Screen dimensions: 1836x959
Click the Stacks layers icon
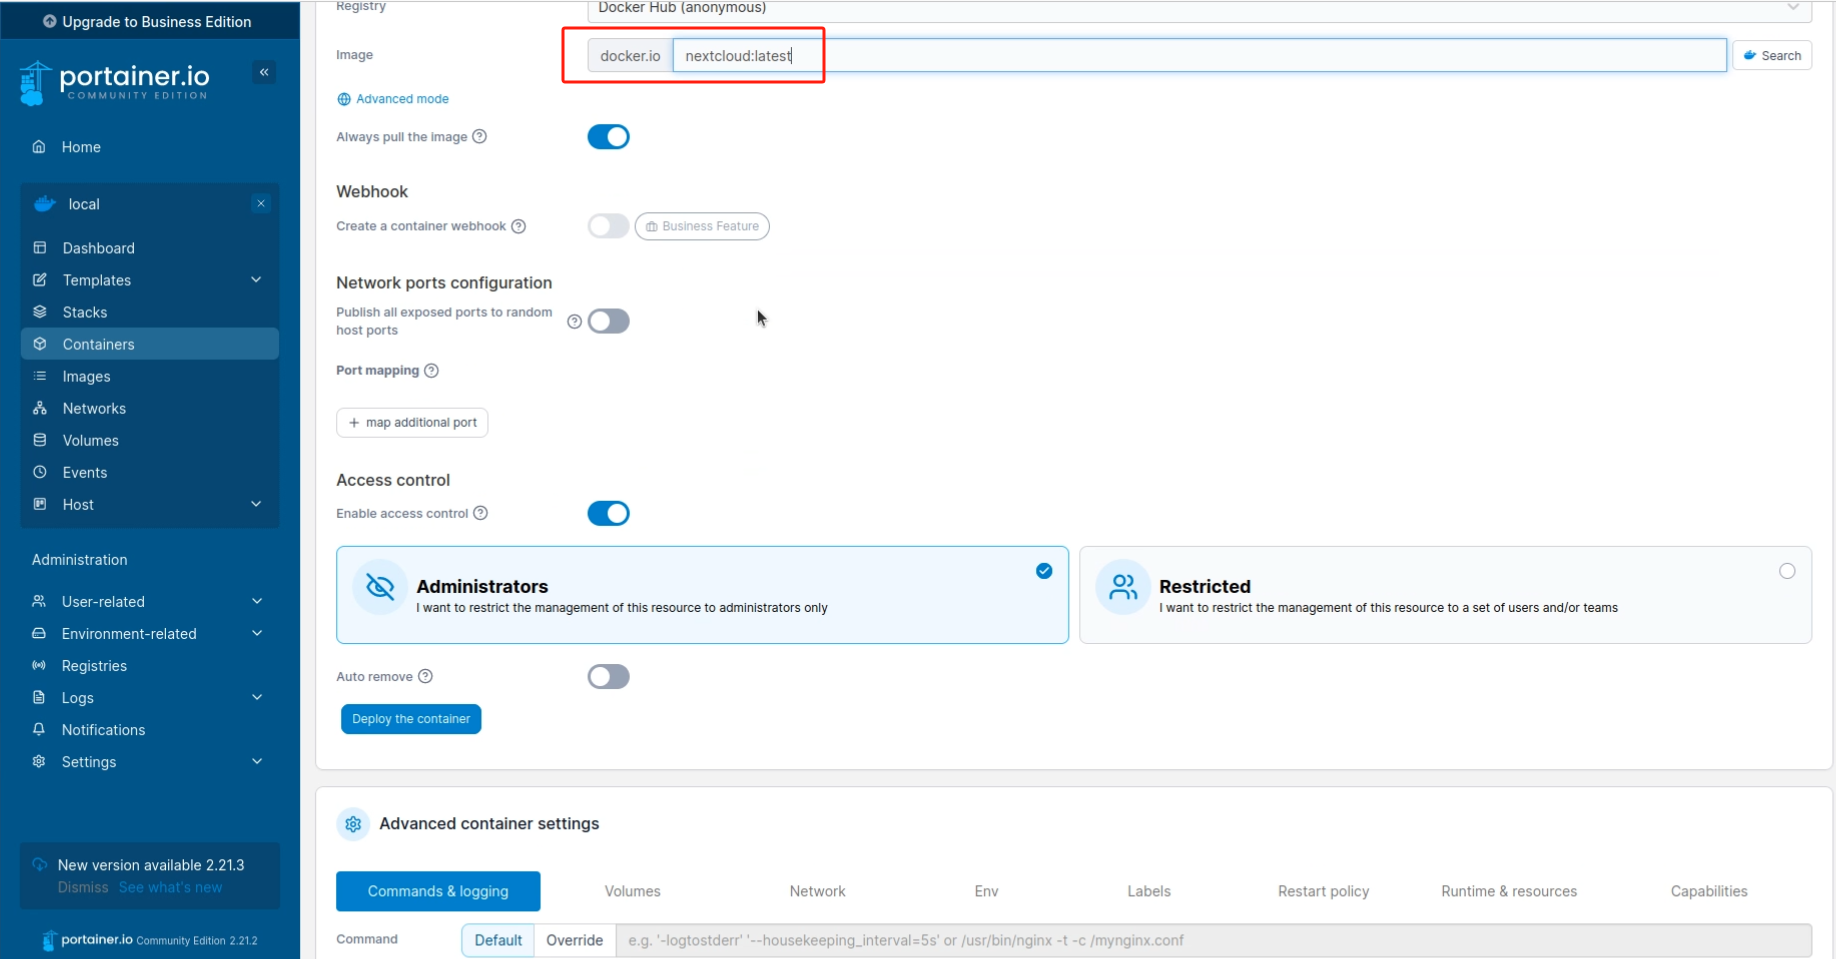click(x=40, y=312)
